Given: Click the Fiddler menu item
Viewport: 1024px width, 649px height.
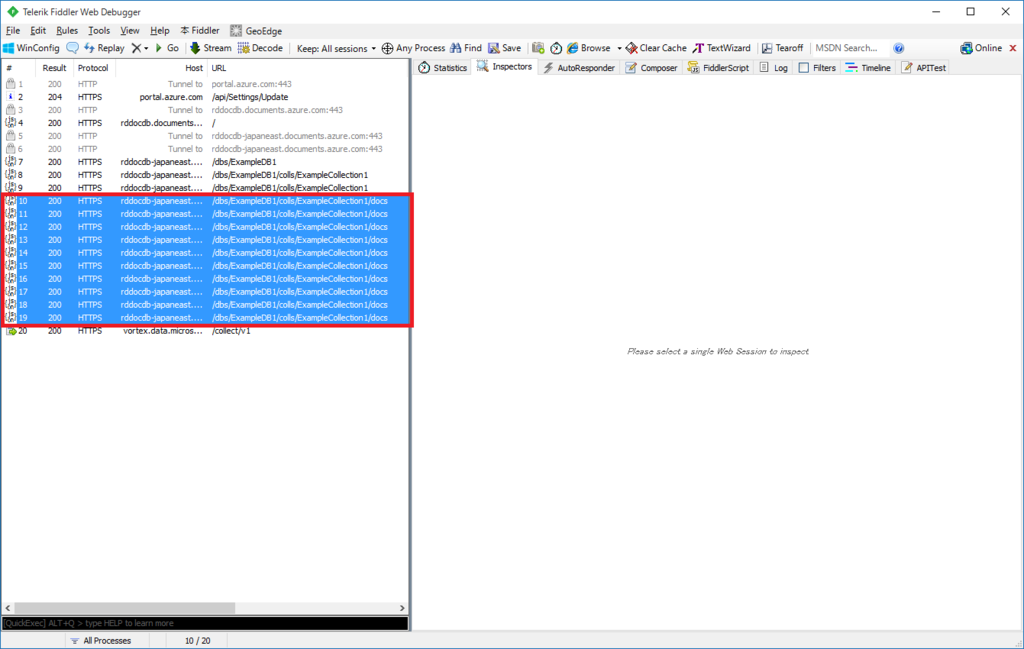Looking at the screenshot, I should (200, 31).
